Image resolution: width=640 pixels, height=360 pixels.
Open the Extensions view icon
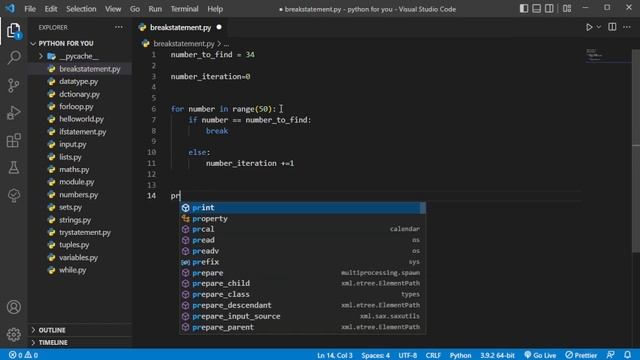13,140
